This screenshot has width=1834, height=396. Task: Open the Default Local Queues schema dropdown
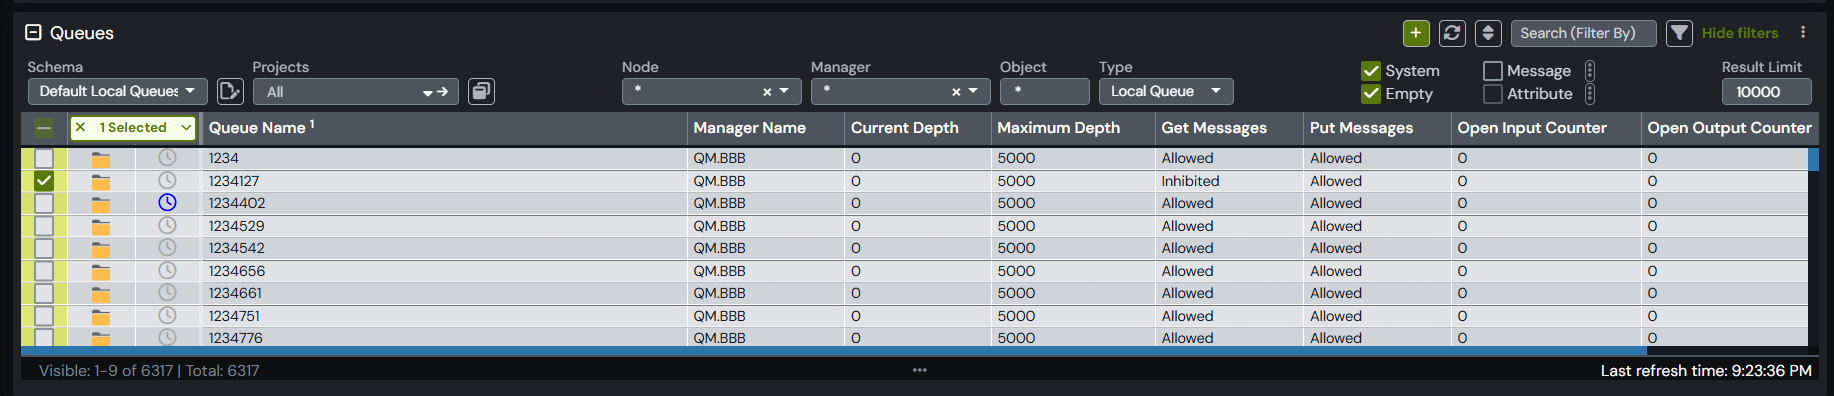point(118,92)
